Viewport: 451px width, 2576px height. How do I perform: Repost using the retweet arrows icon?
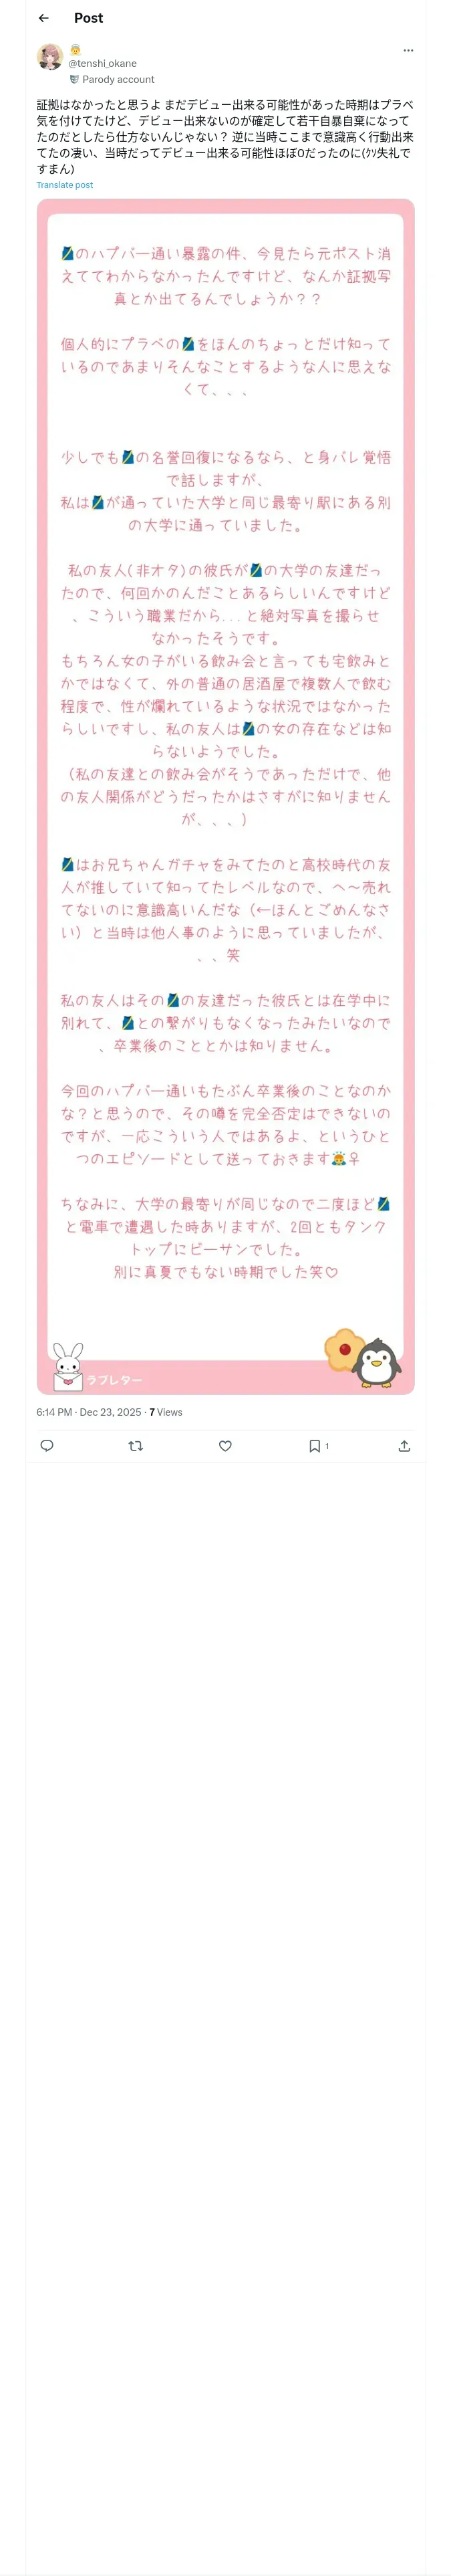pyautogui.click(x=136, y=1446)
